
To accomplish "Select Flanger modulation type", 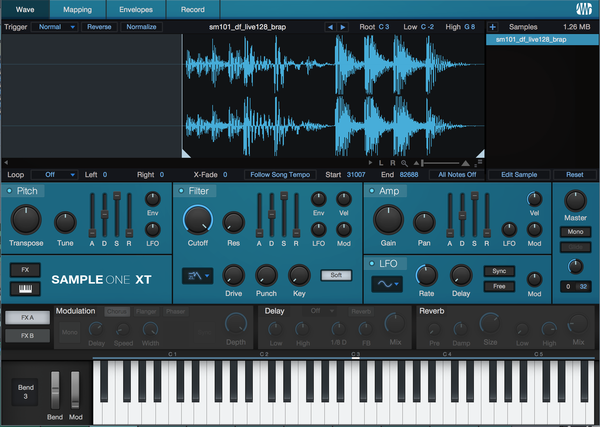I will coord(146,311).
